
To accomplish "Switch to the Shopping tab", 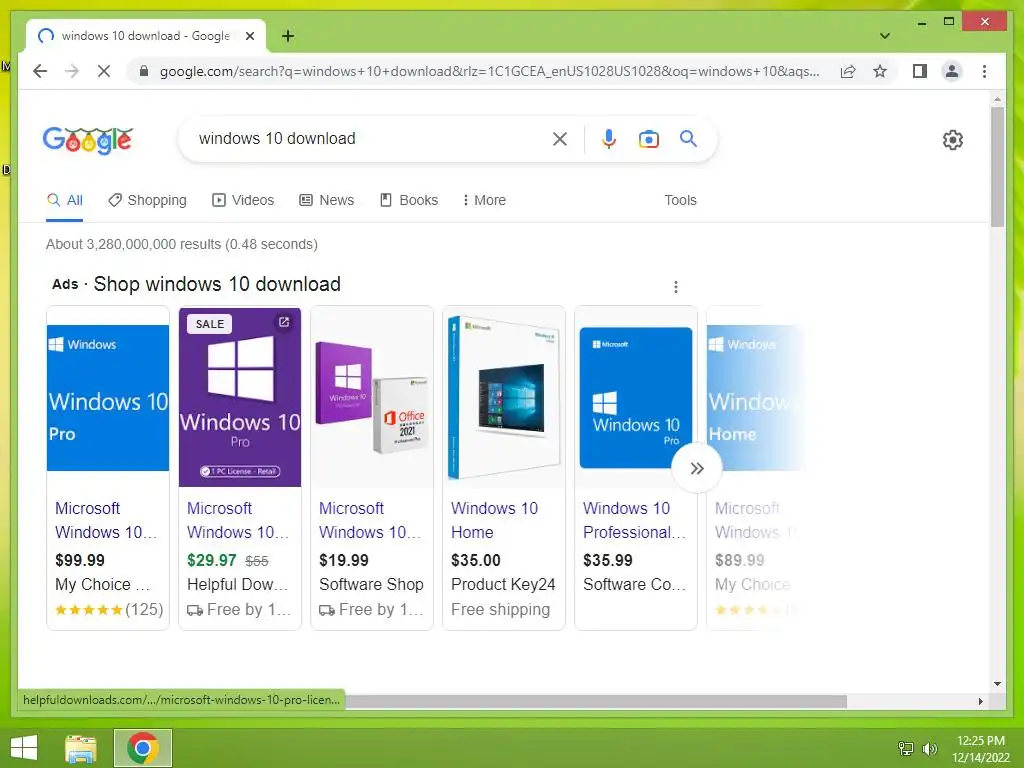I will pyautogui.click(x=148, y=200).
